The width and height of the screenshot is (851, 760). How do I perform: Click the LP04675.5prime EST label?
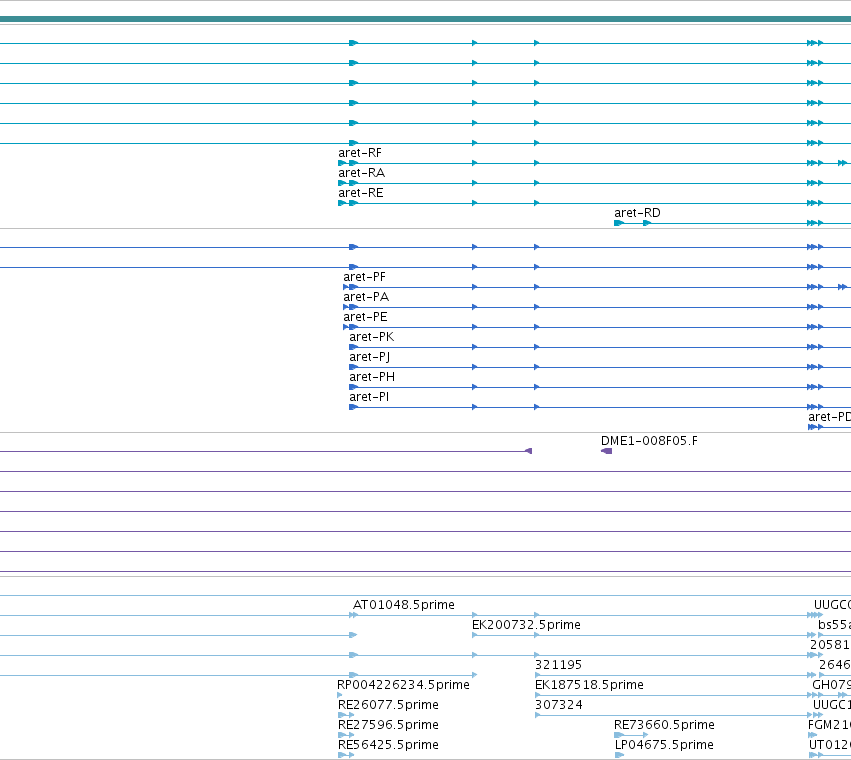(664, 745)
